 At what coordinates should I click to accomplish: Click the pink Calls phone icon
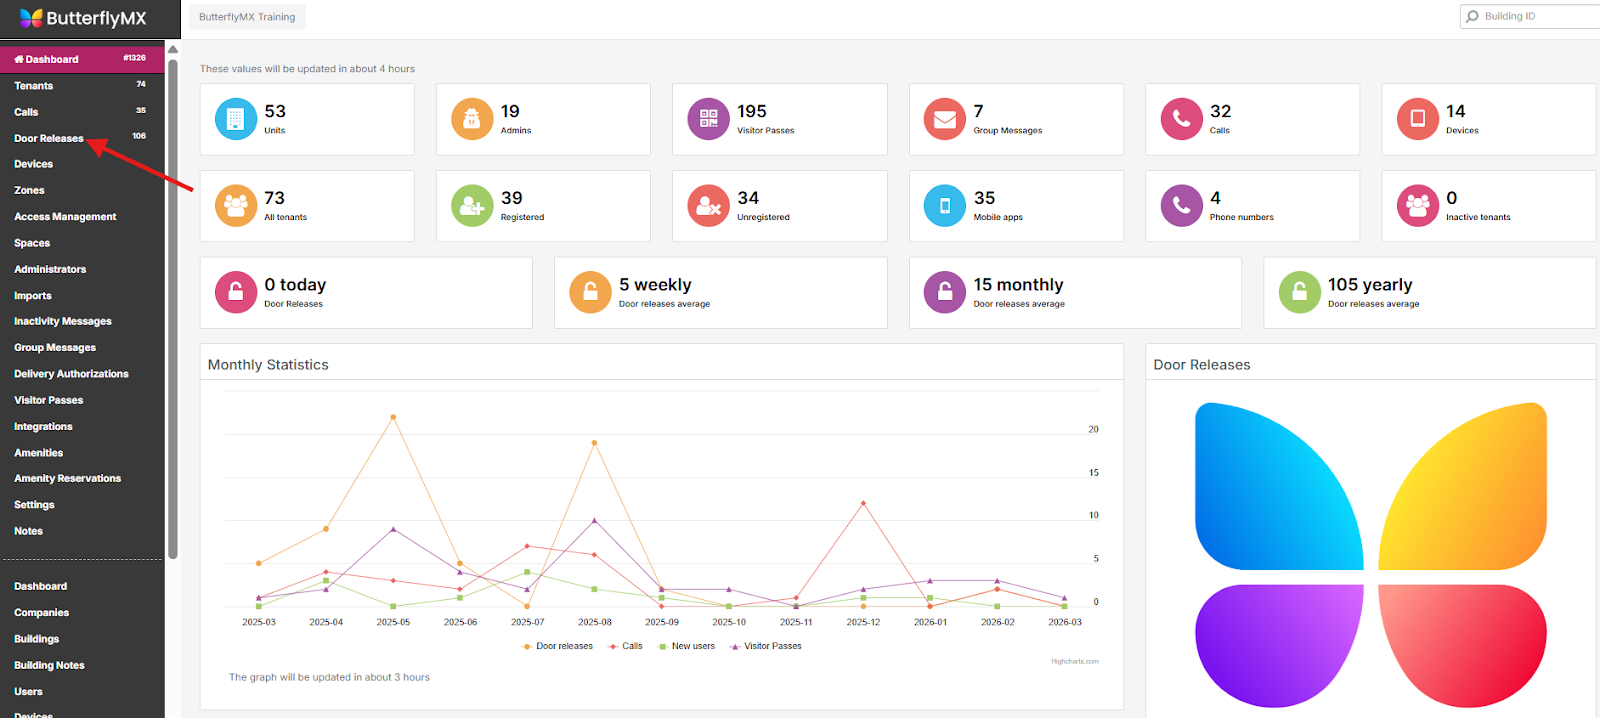point(1181,119)
